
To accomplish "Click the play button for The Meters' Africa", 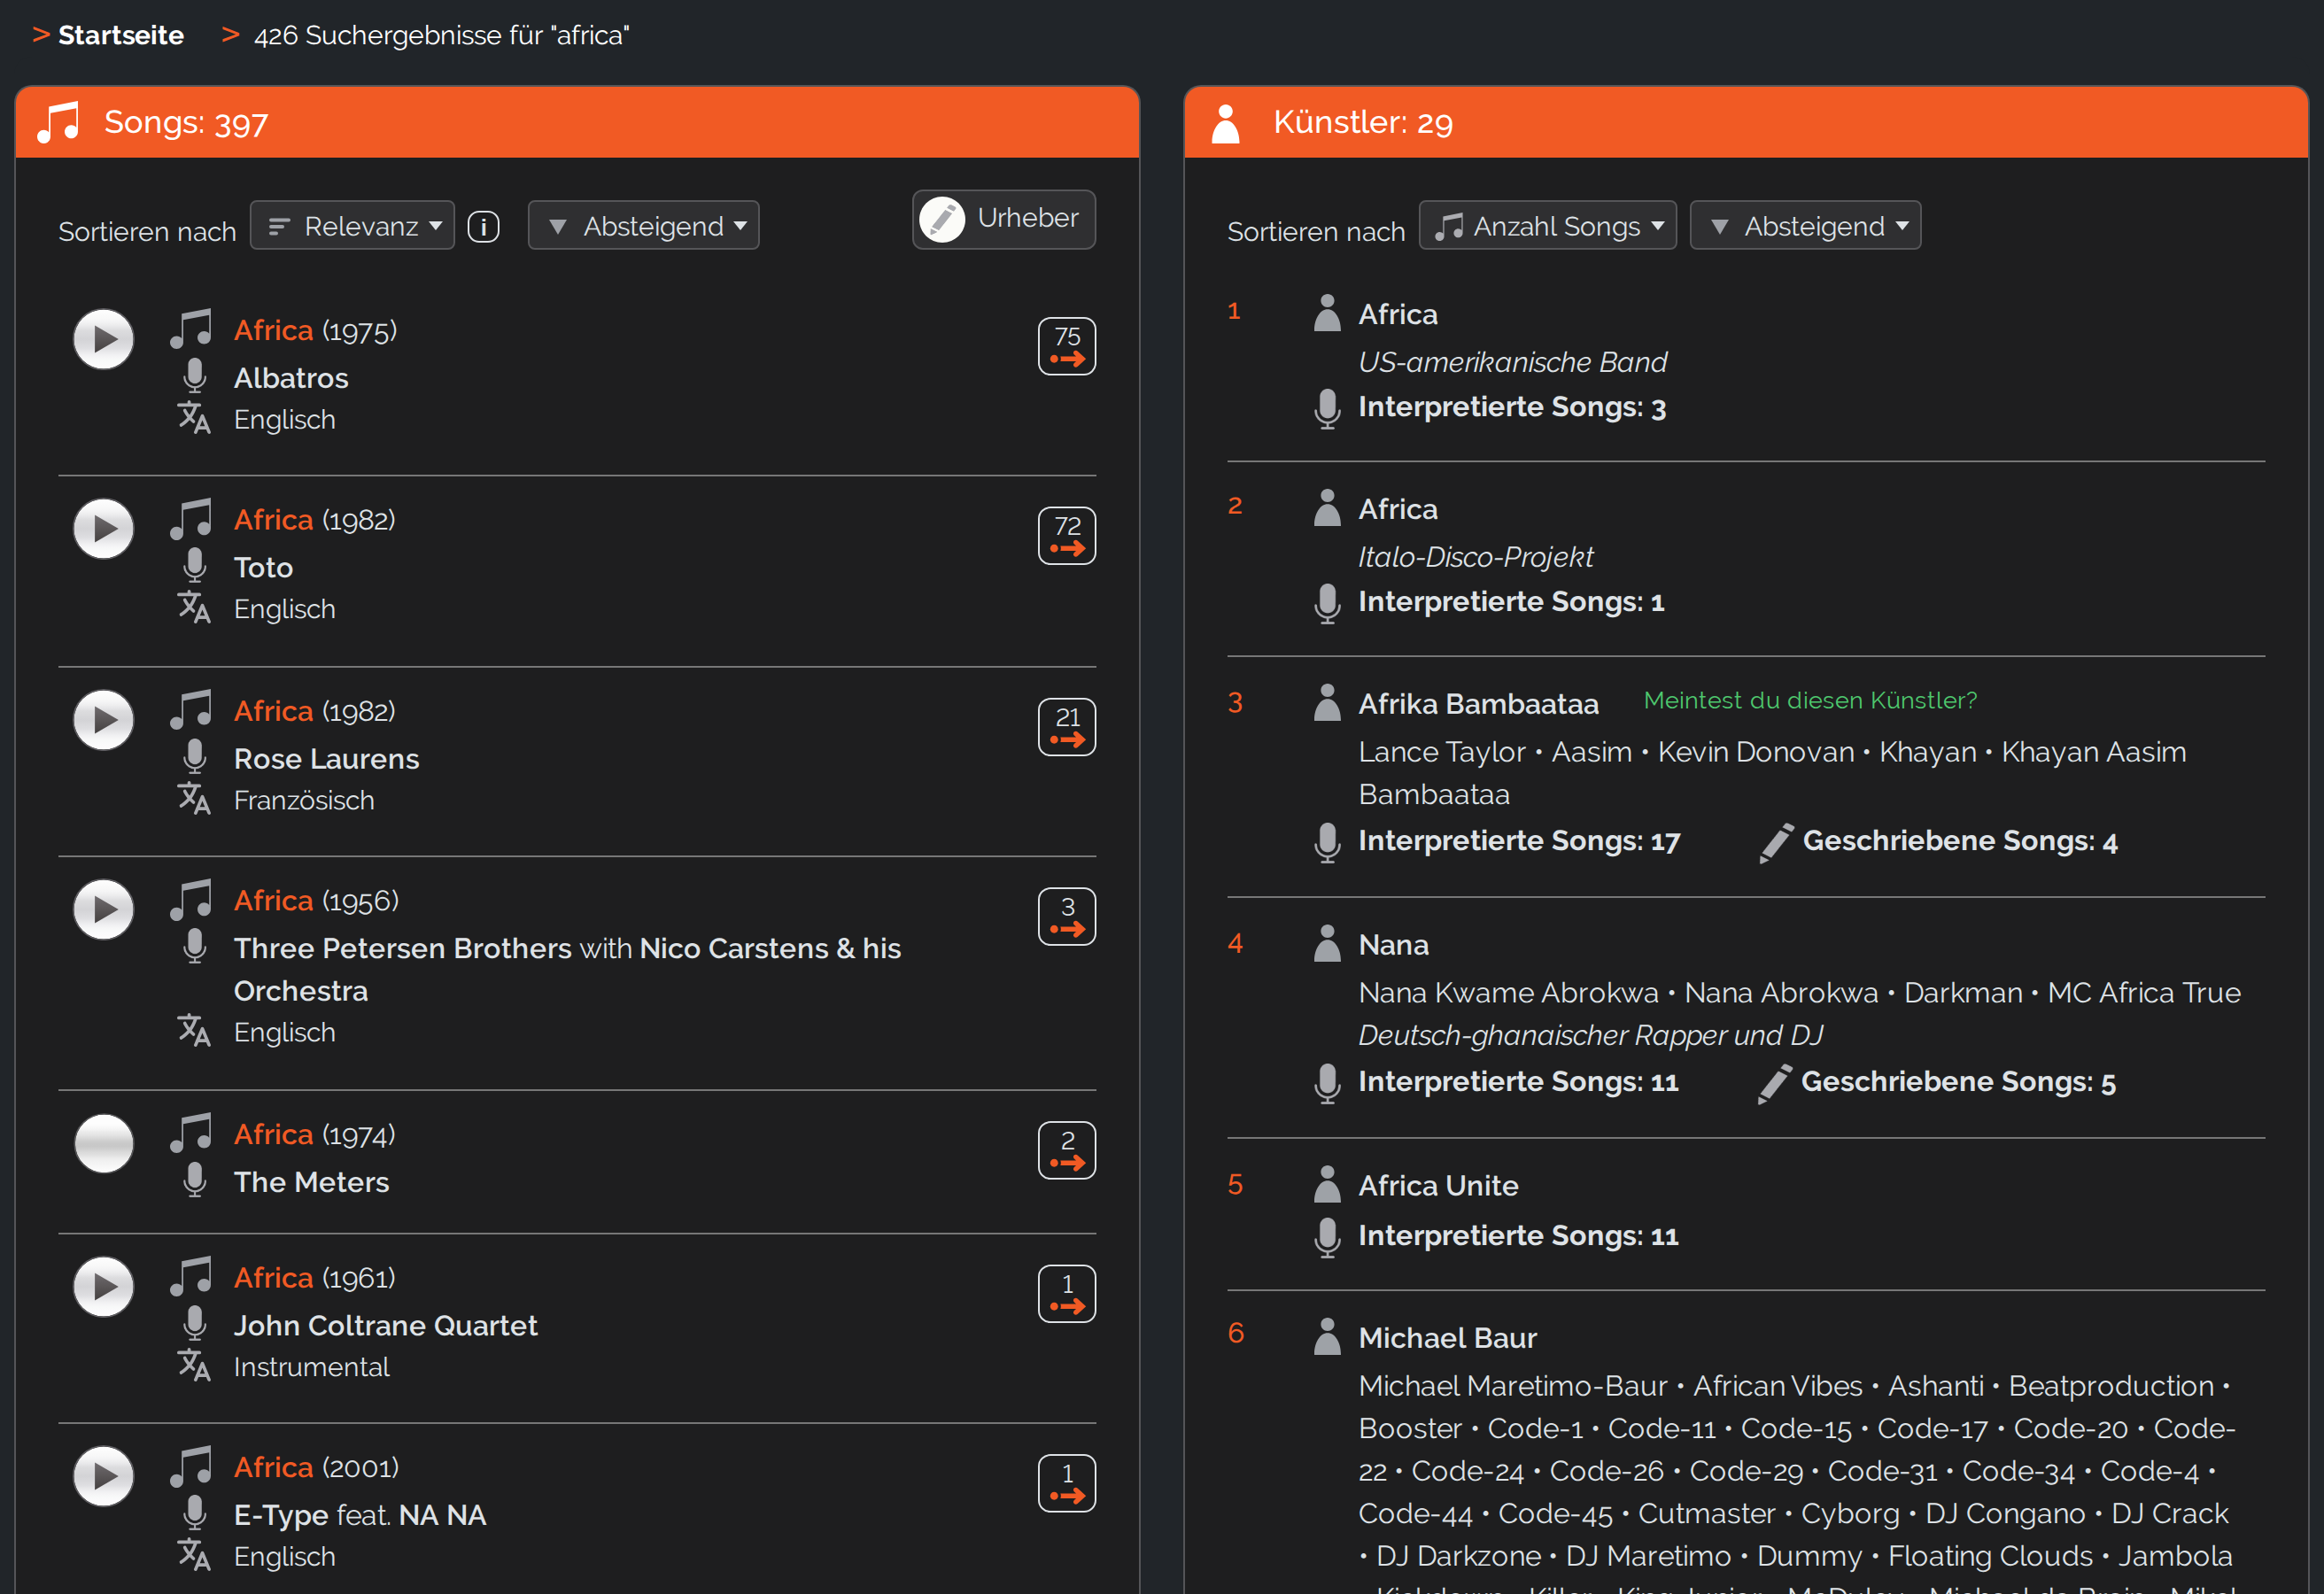I will pos(103,1143).
